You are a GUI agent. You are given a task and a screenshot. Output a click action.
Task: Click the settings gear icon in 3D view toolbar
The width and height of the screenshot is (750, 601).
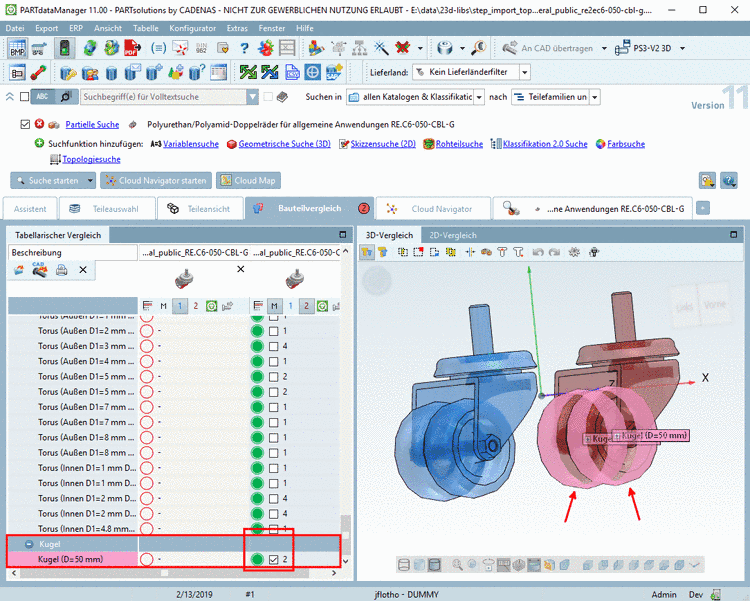point(574,253)
